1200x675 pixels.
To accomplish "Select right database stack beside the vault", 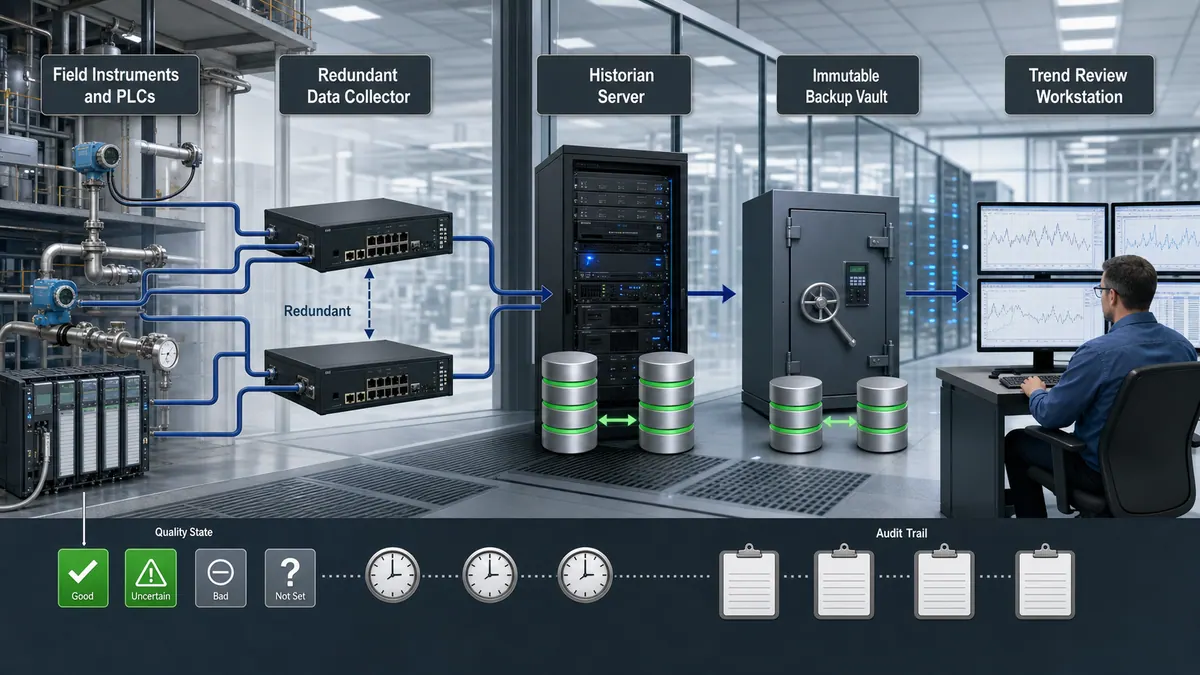I will pyautogui.click(x=882, y=414).
